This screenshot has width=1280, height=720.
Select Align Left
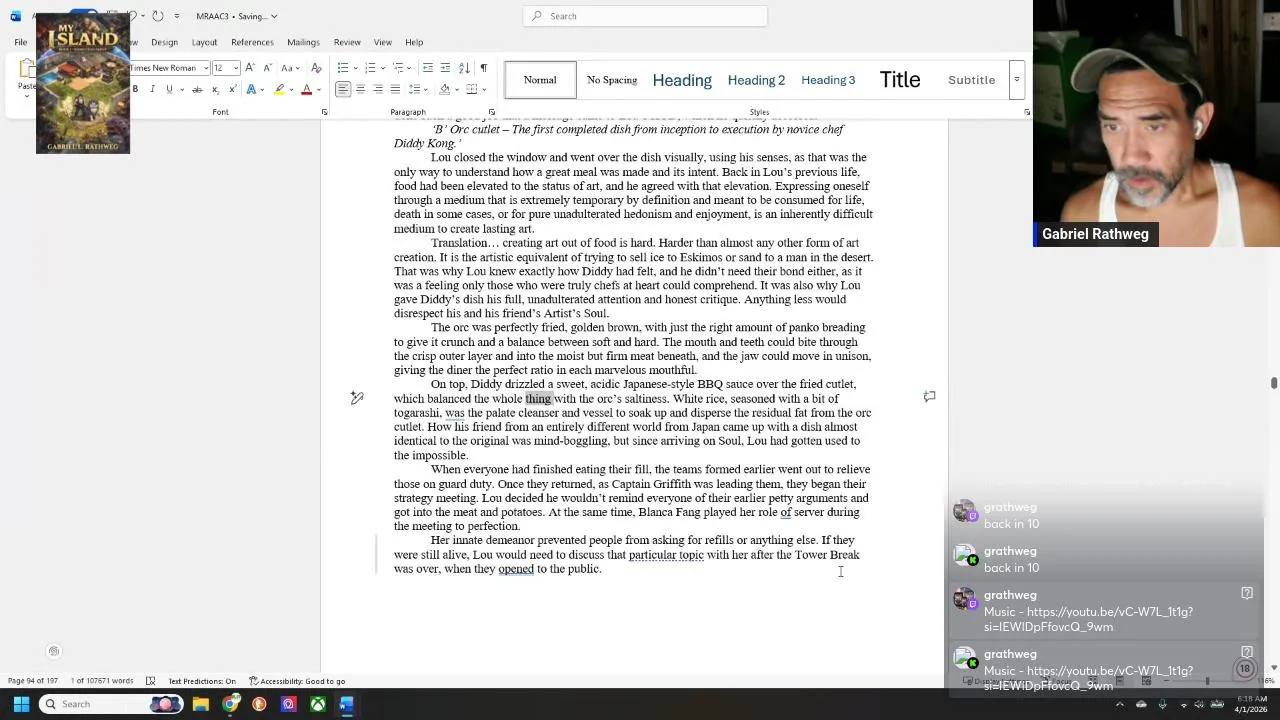[x=343, y=89]
